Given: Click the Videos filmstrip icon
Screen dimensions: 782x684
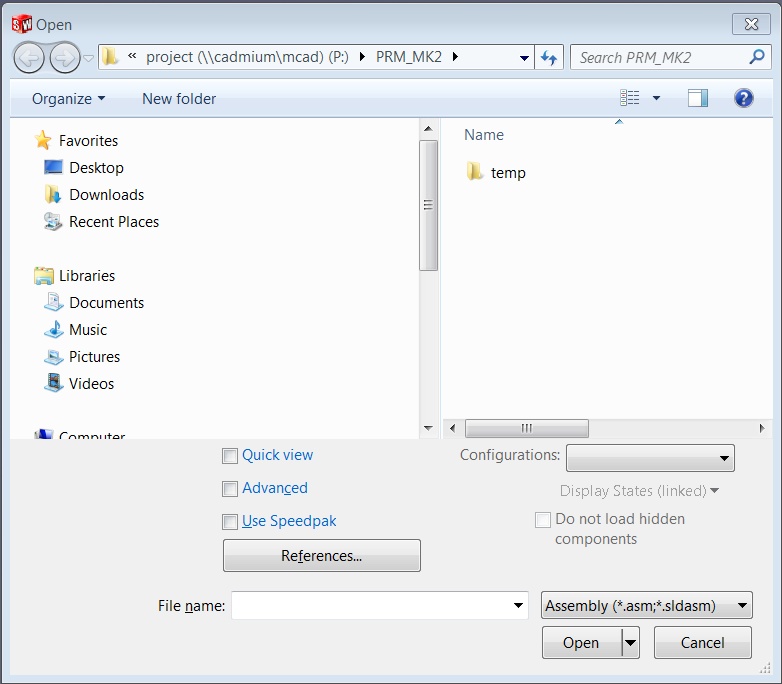Looking at the screenshot, I should tap(53, 383).
